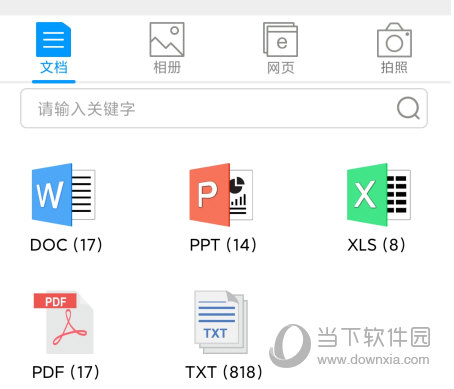Click the 拍照 tab label

(394, 67)
